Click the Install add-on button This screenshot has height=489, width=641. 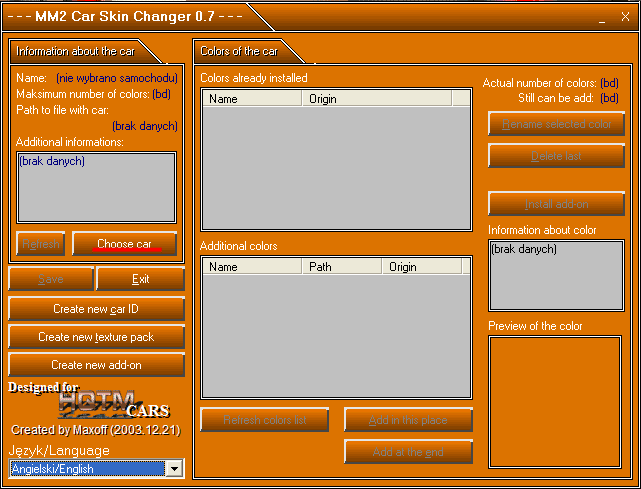click(556, 204)
